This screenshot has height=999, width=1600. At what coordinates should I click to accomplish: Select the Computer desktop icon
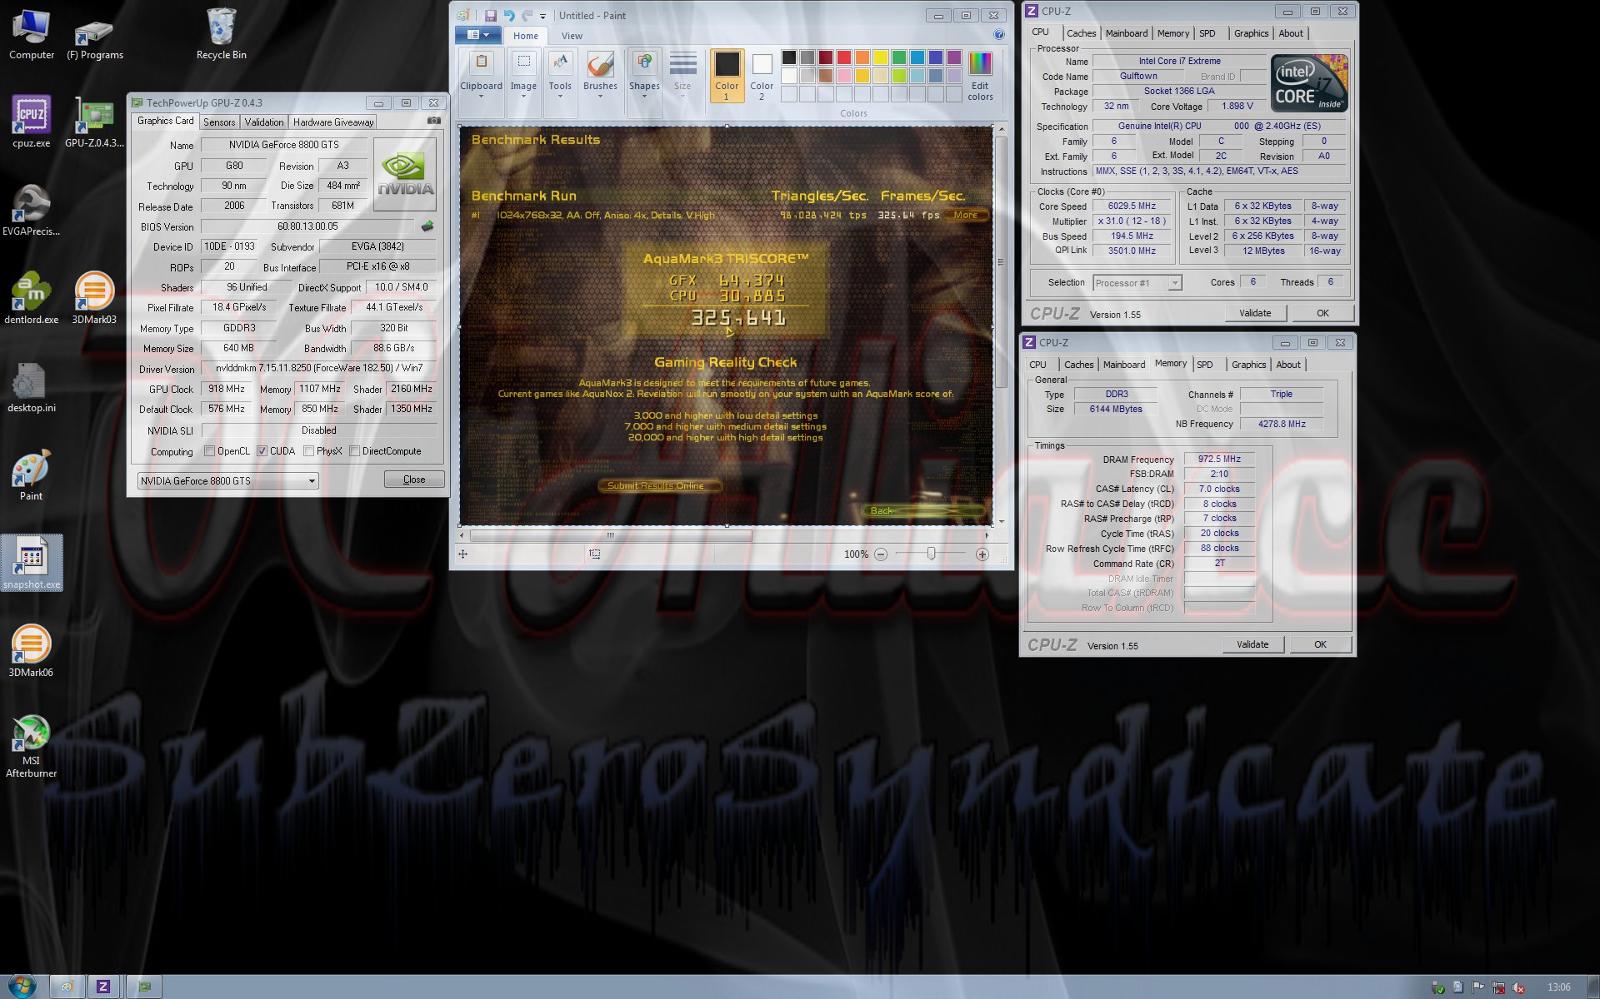point(32,35)
